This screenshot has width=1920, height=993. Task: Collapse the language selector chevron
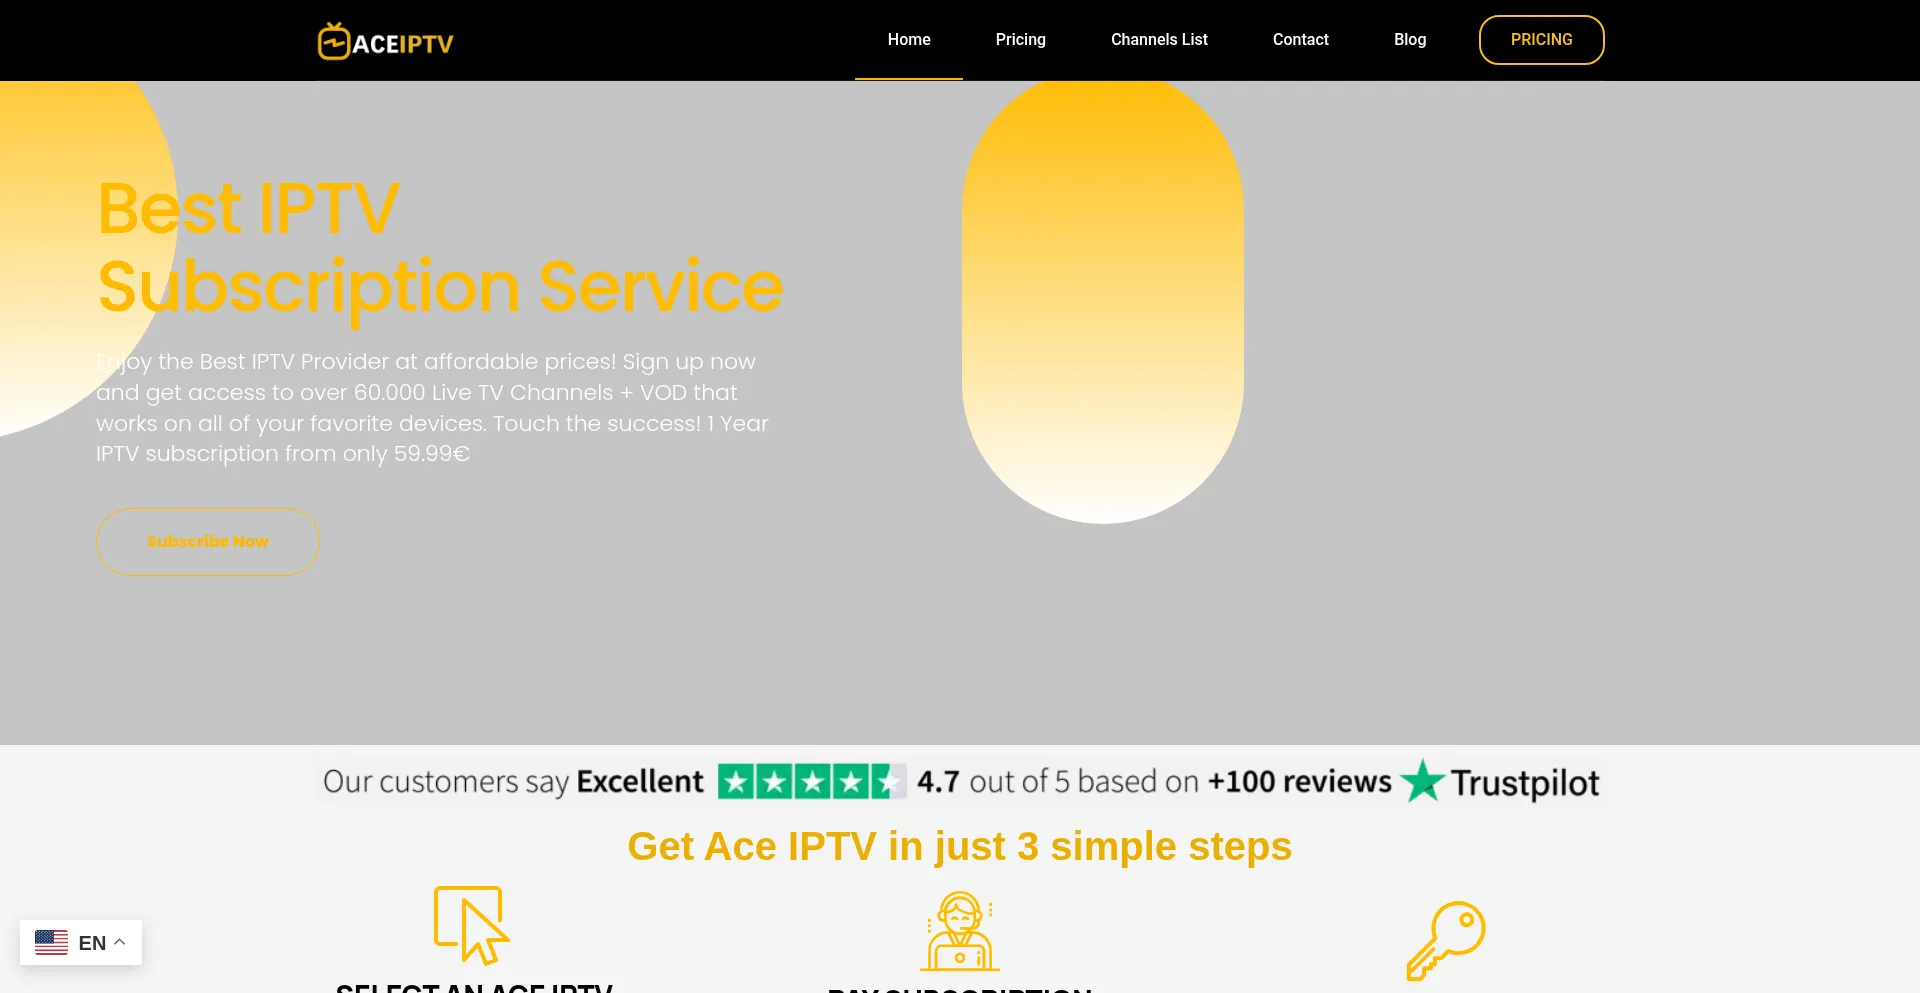(x=117, y=941)
